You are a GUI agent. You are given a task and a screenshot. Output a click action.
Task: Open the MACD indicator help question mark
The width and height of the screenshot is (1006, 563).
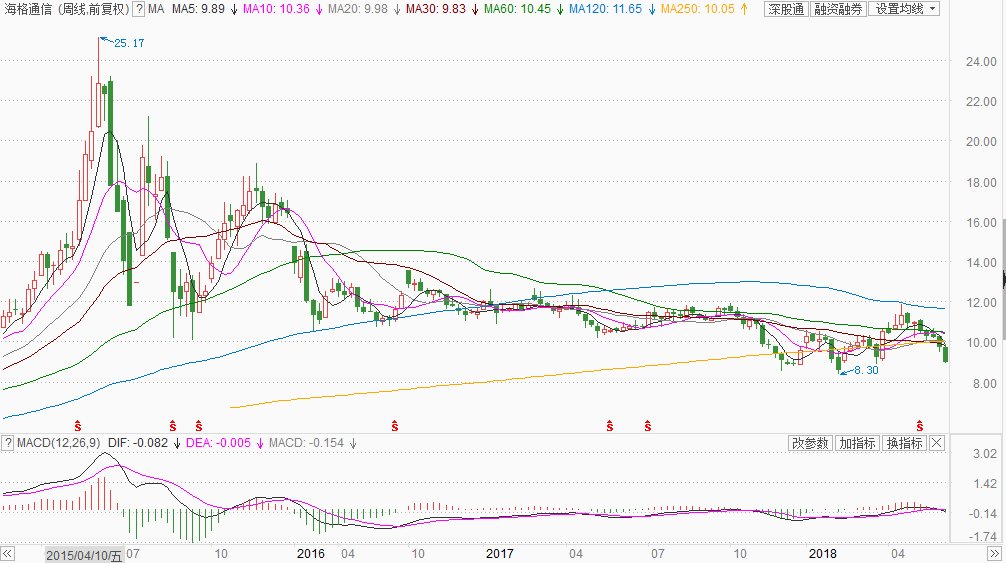click(x=8, y=443)
